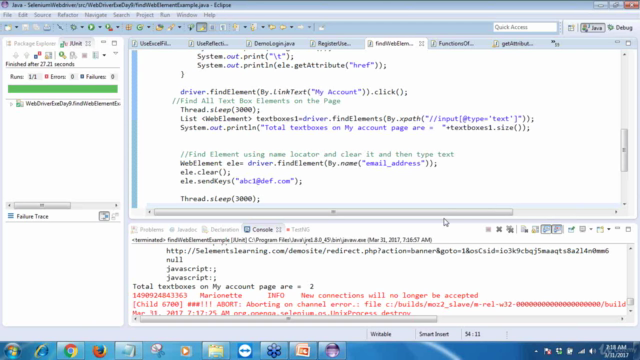The image size is (640, 360).
Task: Switch to the Debug perspective
Action: [x=620, y=27]
